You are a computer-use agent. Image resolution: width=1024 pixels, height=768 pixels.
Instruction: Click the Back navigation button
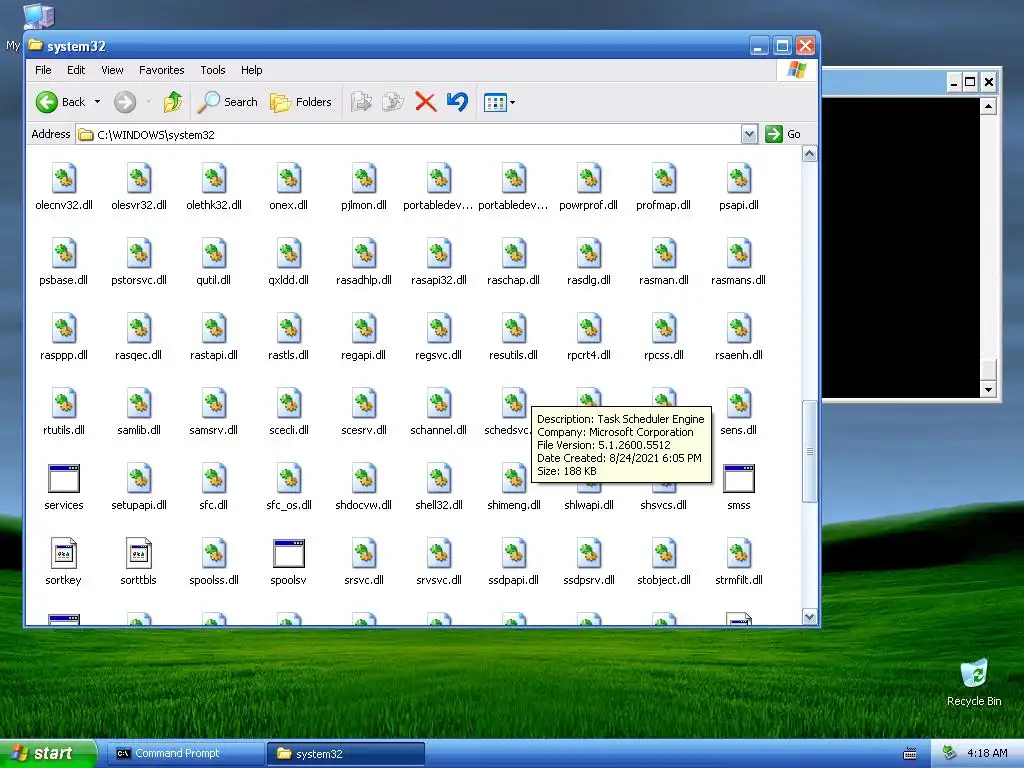[x=60, y=102]
